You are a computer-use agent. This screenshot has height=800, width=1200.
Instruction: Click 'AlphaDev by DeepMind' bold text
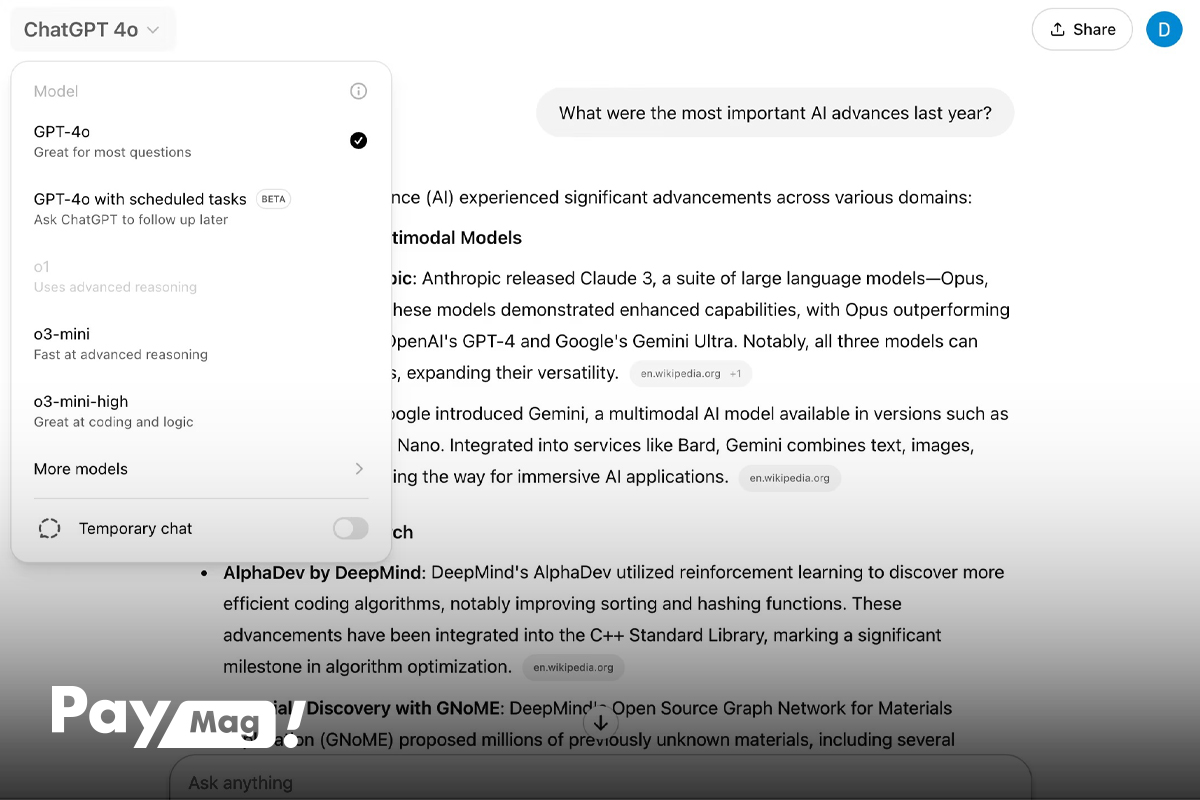tap(324, 573)
